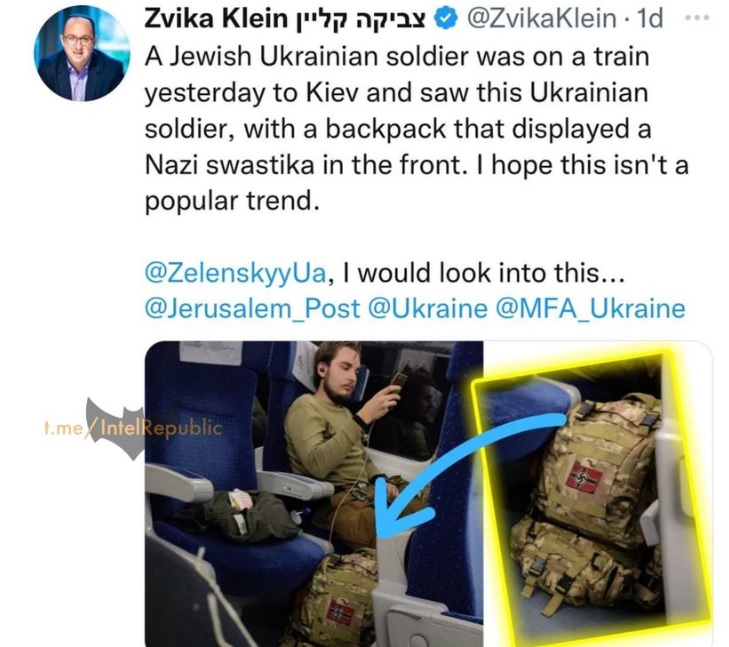729x647 pixels.
Task: Open the tweet author's profile picture
Action: (x=82, y=53)
